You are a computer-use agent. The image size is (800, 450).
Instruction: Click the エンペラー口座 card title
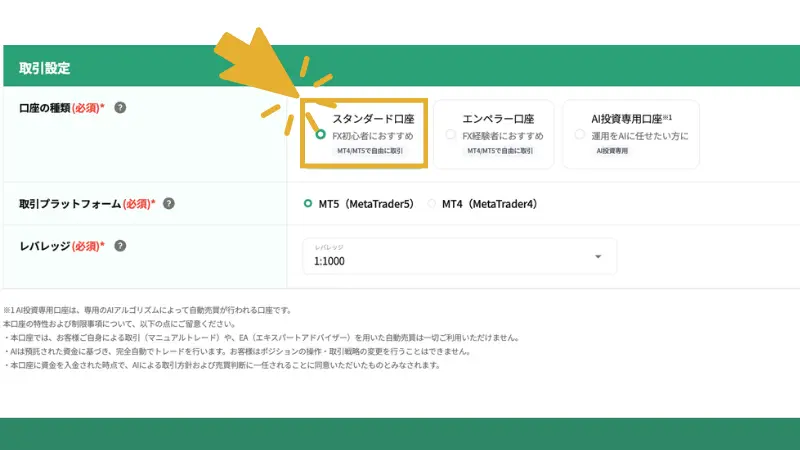(x=498, y=119)
